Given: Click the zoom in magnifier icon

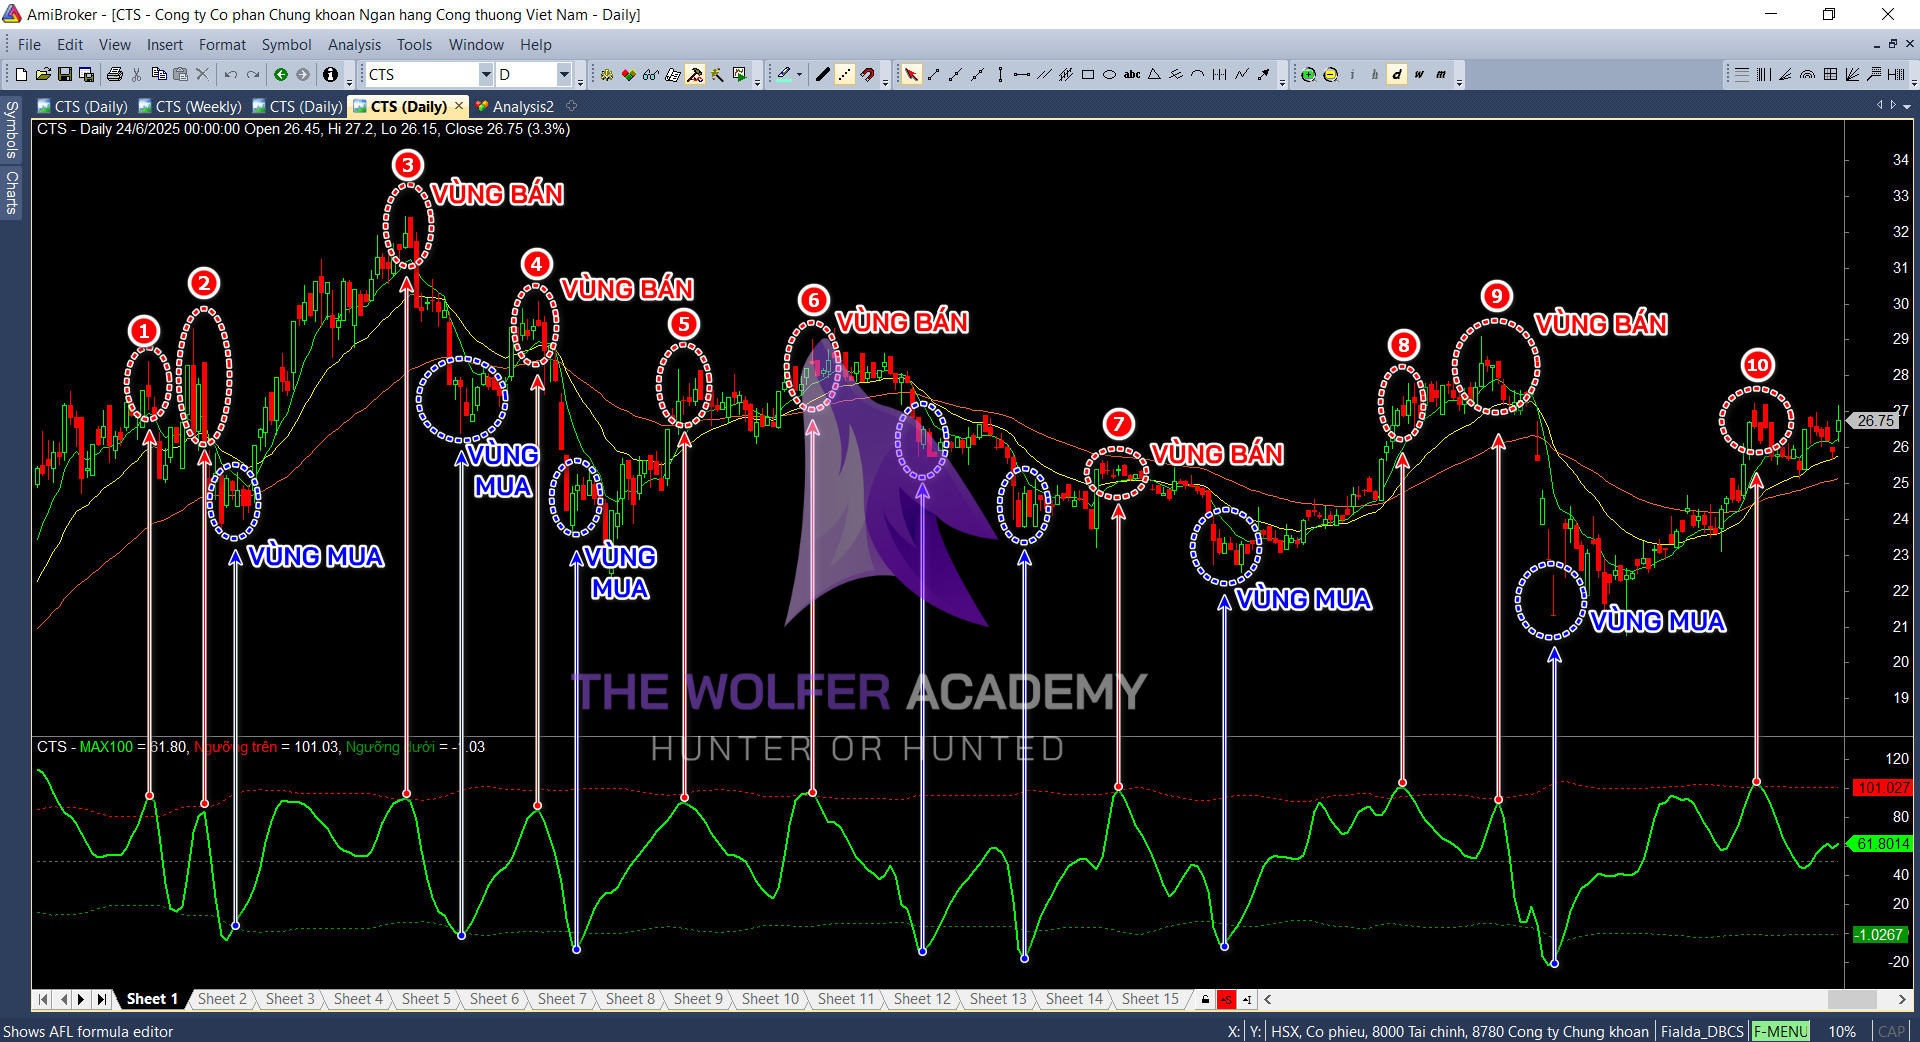Looking at the screenshot, I should [x=1308, y=74].
